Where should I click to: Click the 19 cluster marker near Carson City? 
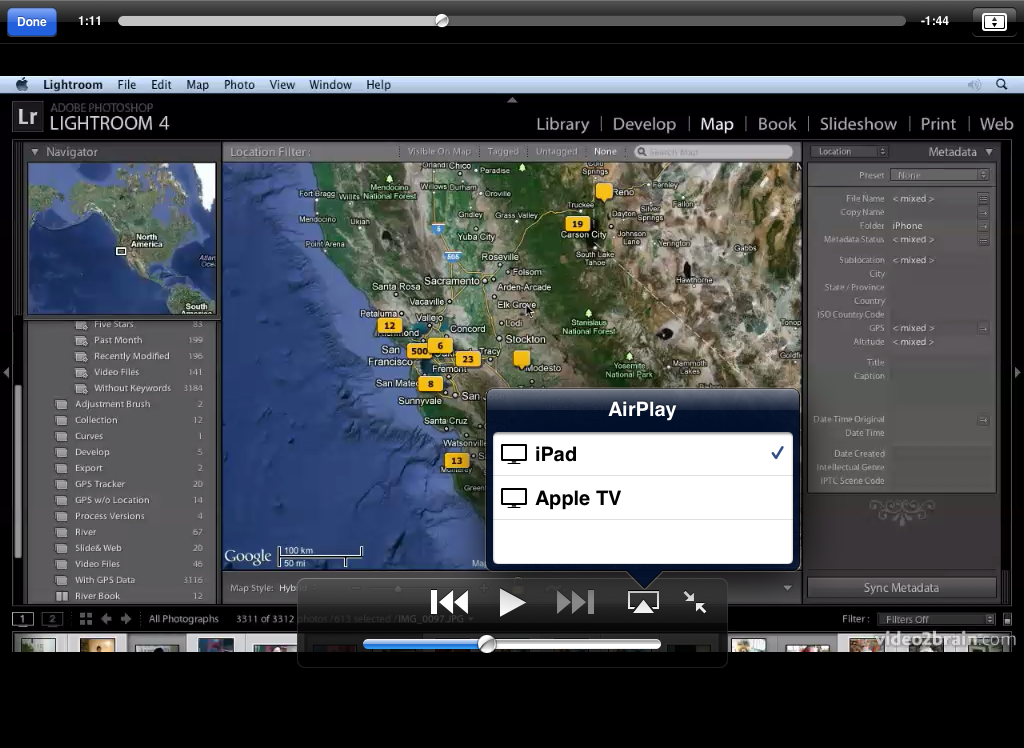(x=577, y=223)
